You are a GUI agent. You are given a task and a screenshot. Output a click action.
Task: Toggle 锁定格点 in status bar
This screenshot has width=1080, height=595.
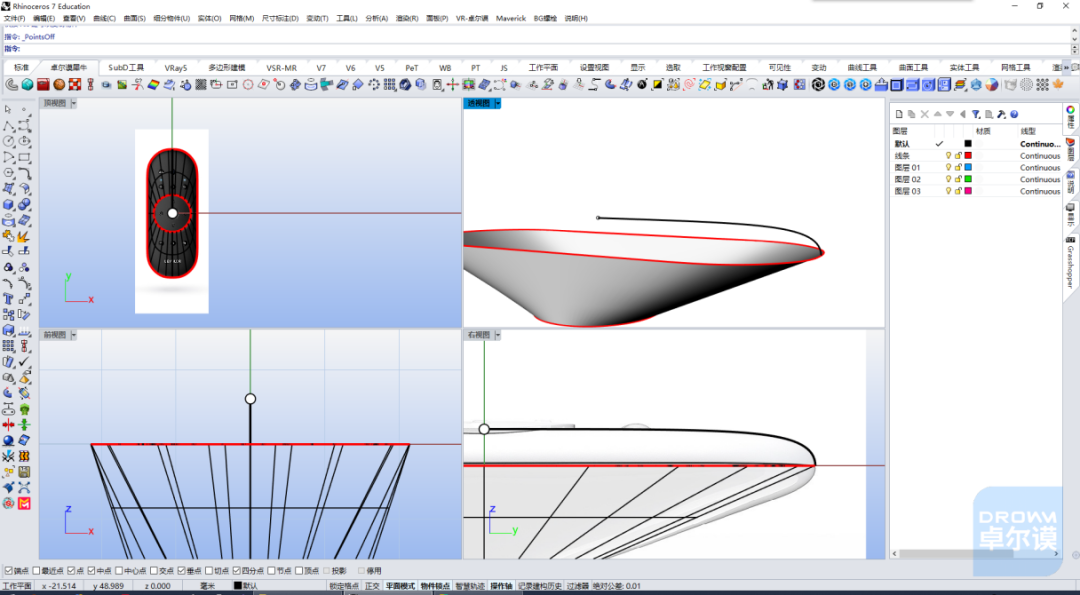tap(344, 586)
